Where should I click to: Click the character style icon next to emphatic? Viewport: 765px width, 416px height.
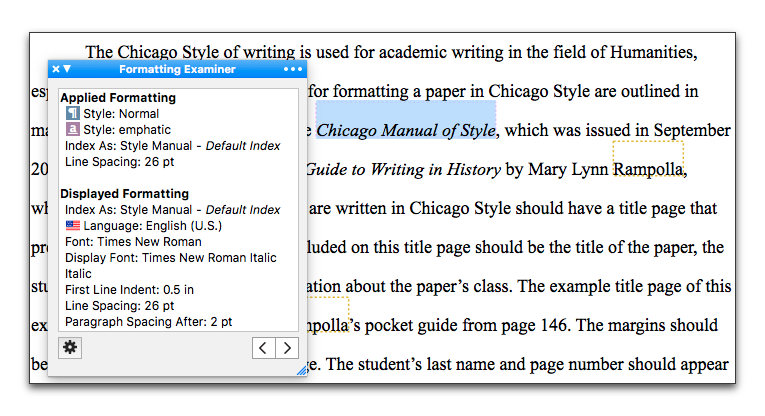coord(73,129)
